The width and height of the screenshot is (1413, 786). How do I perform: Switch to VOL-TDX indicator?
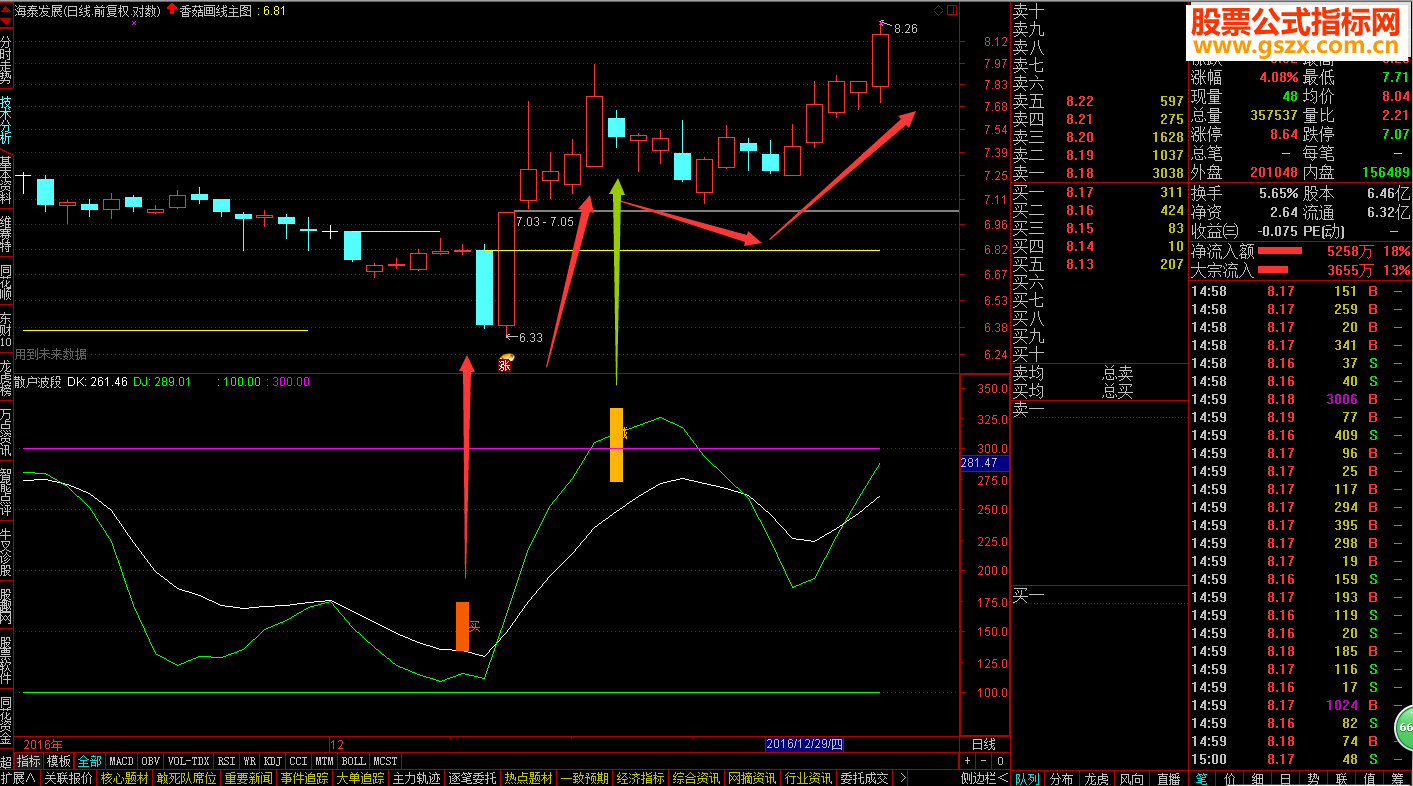click(188, 761)
